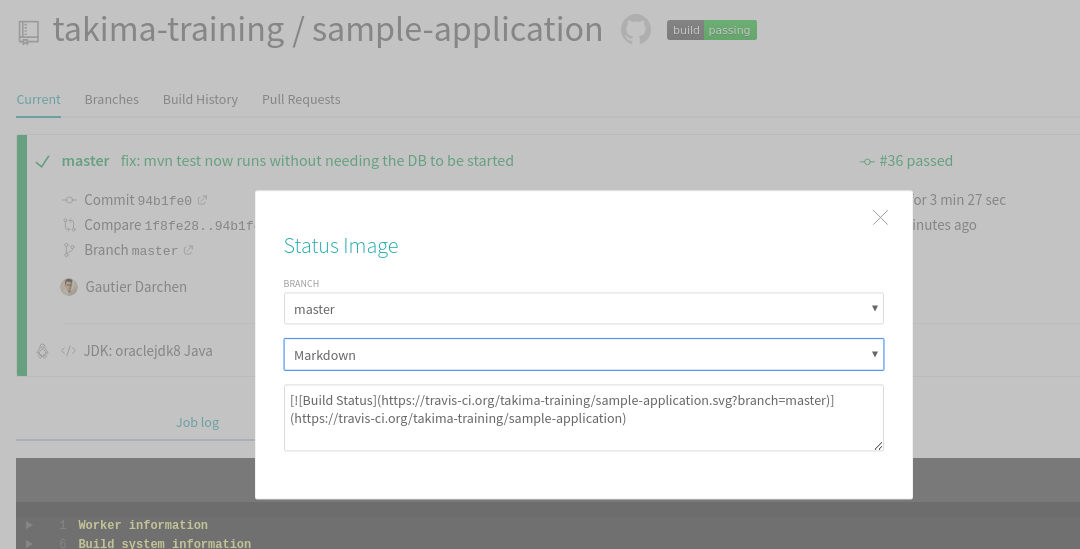This screenshot has width=1080, height=549.
Task: Click the green checkmark build status icon
Action: click(43, 161)
